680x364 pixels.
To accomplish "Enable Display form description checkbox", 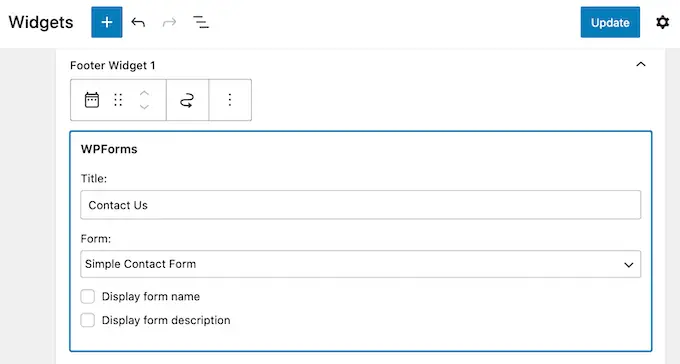I will coord(88,320).
